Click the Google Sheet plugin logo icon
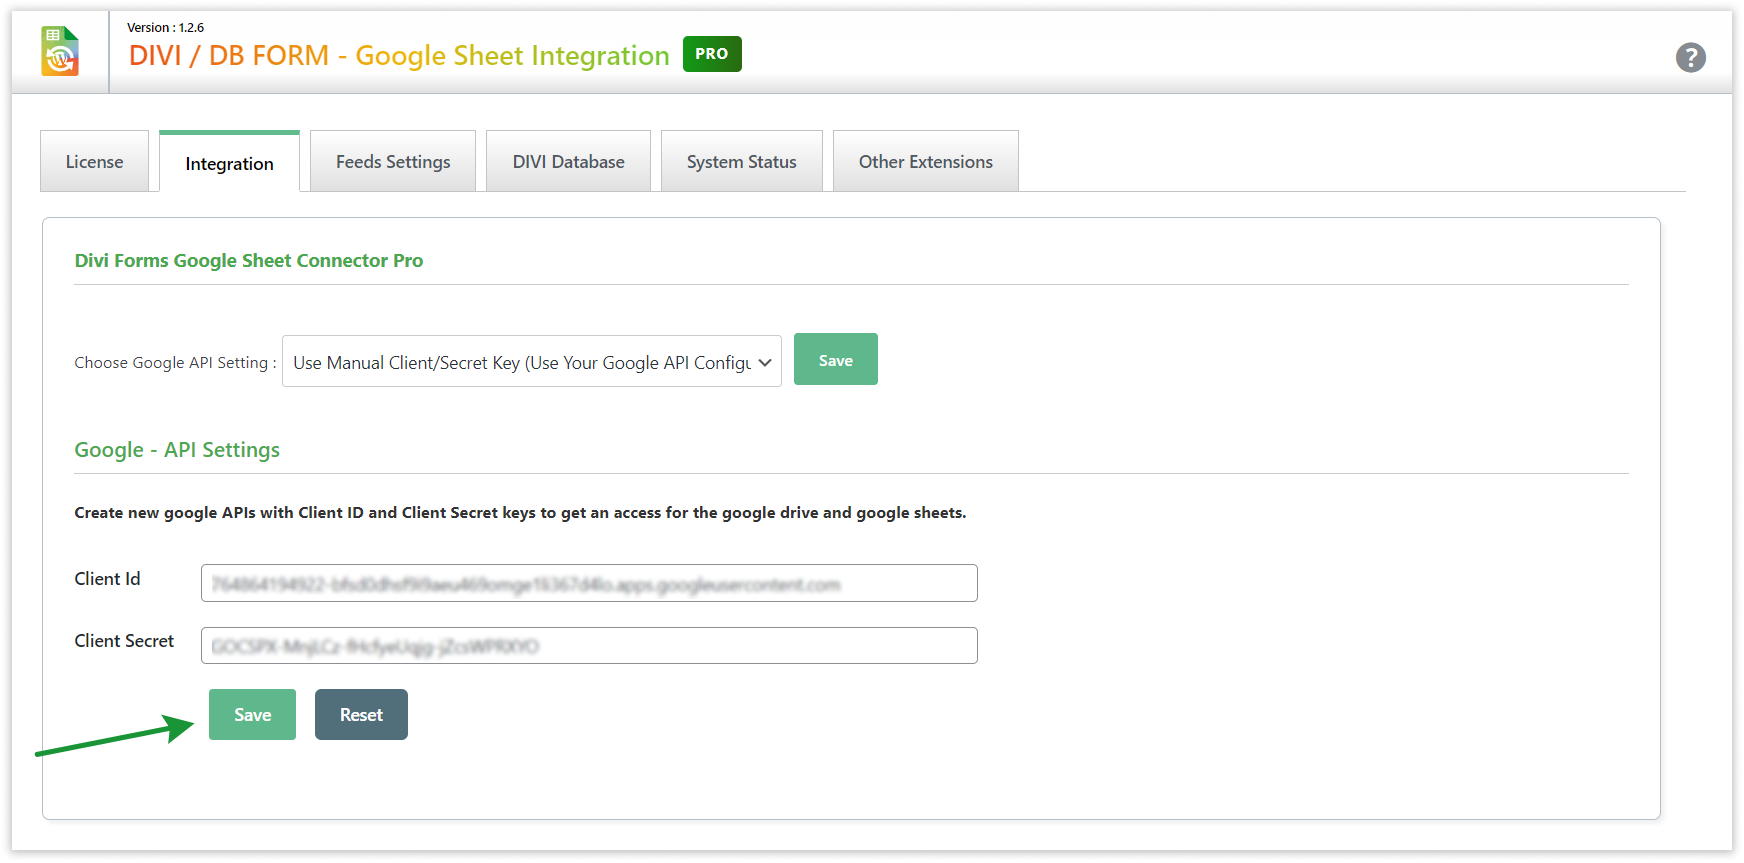This screenshot has width=1744, height=863. (x=60, y=52)
